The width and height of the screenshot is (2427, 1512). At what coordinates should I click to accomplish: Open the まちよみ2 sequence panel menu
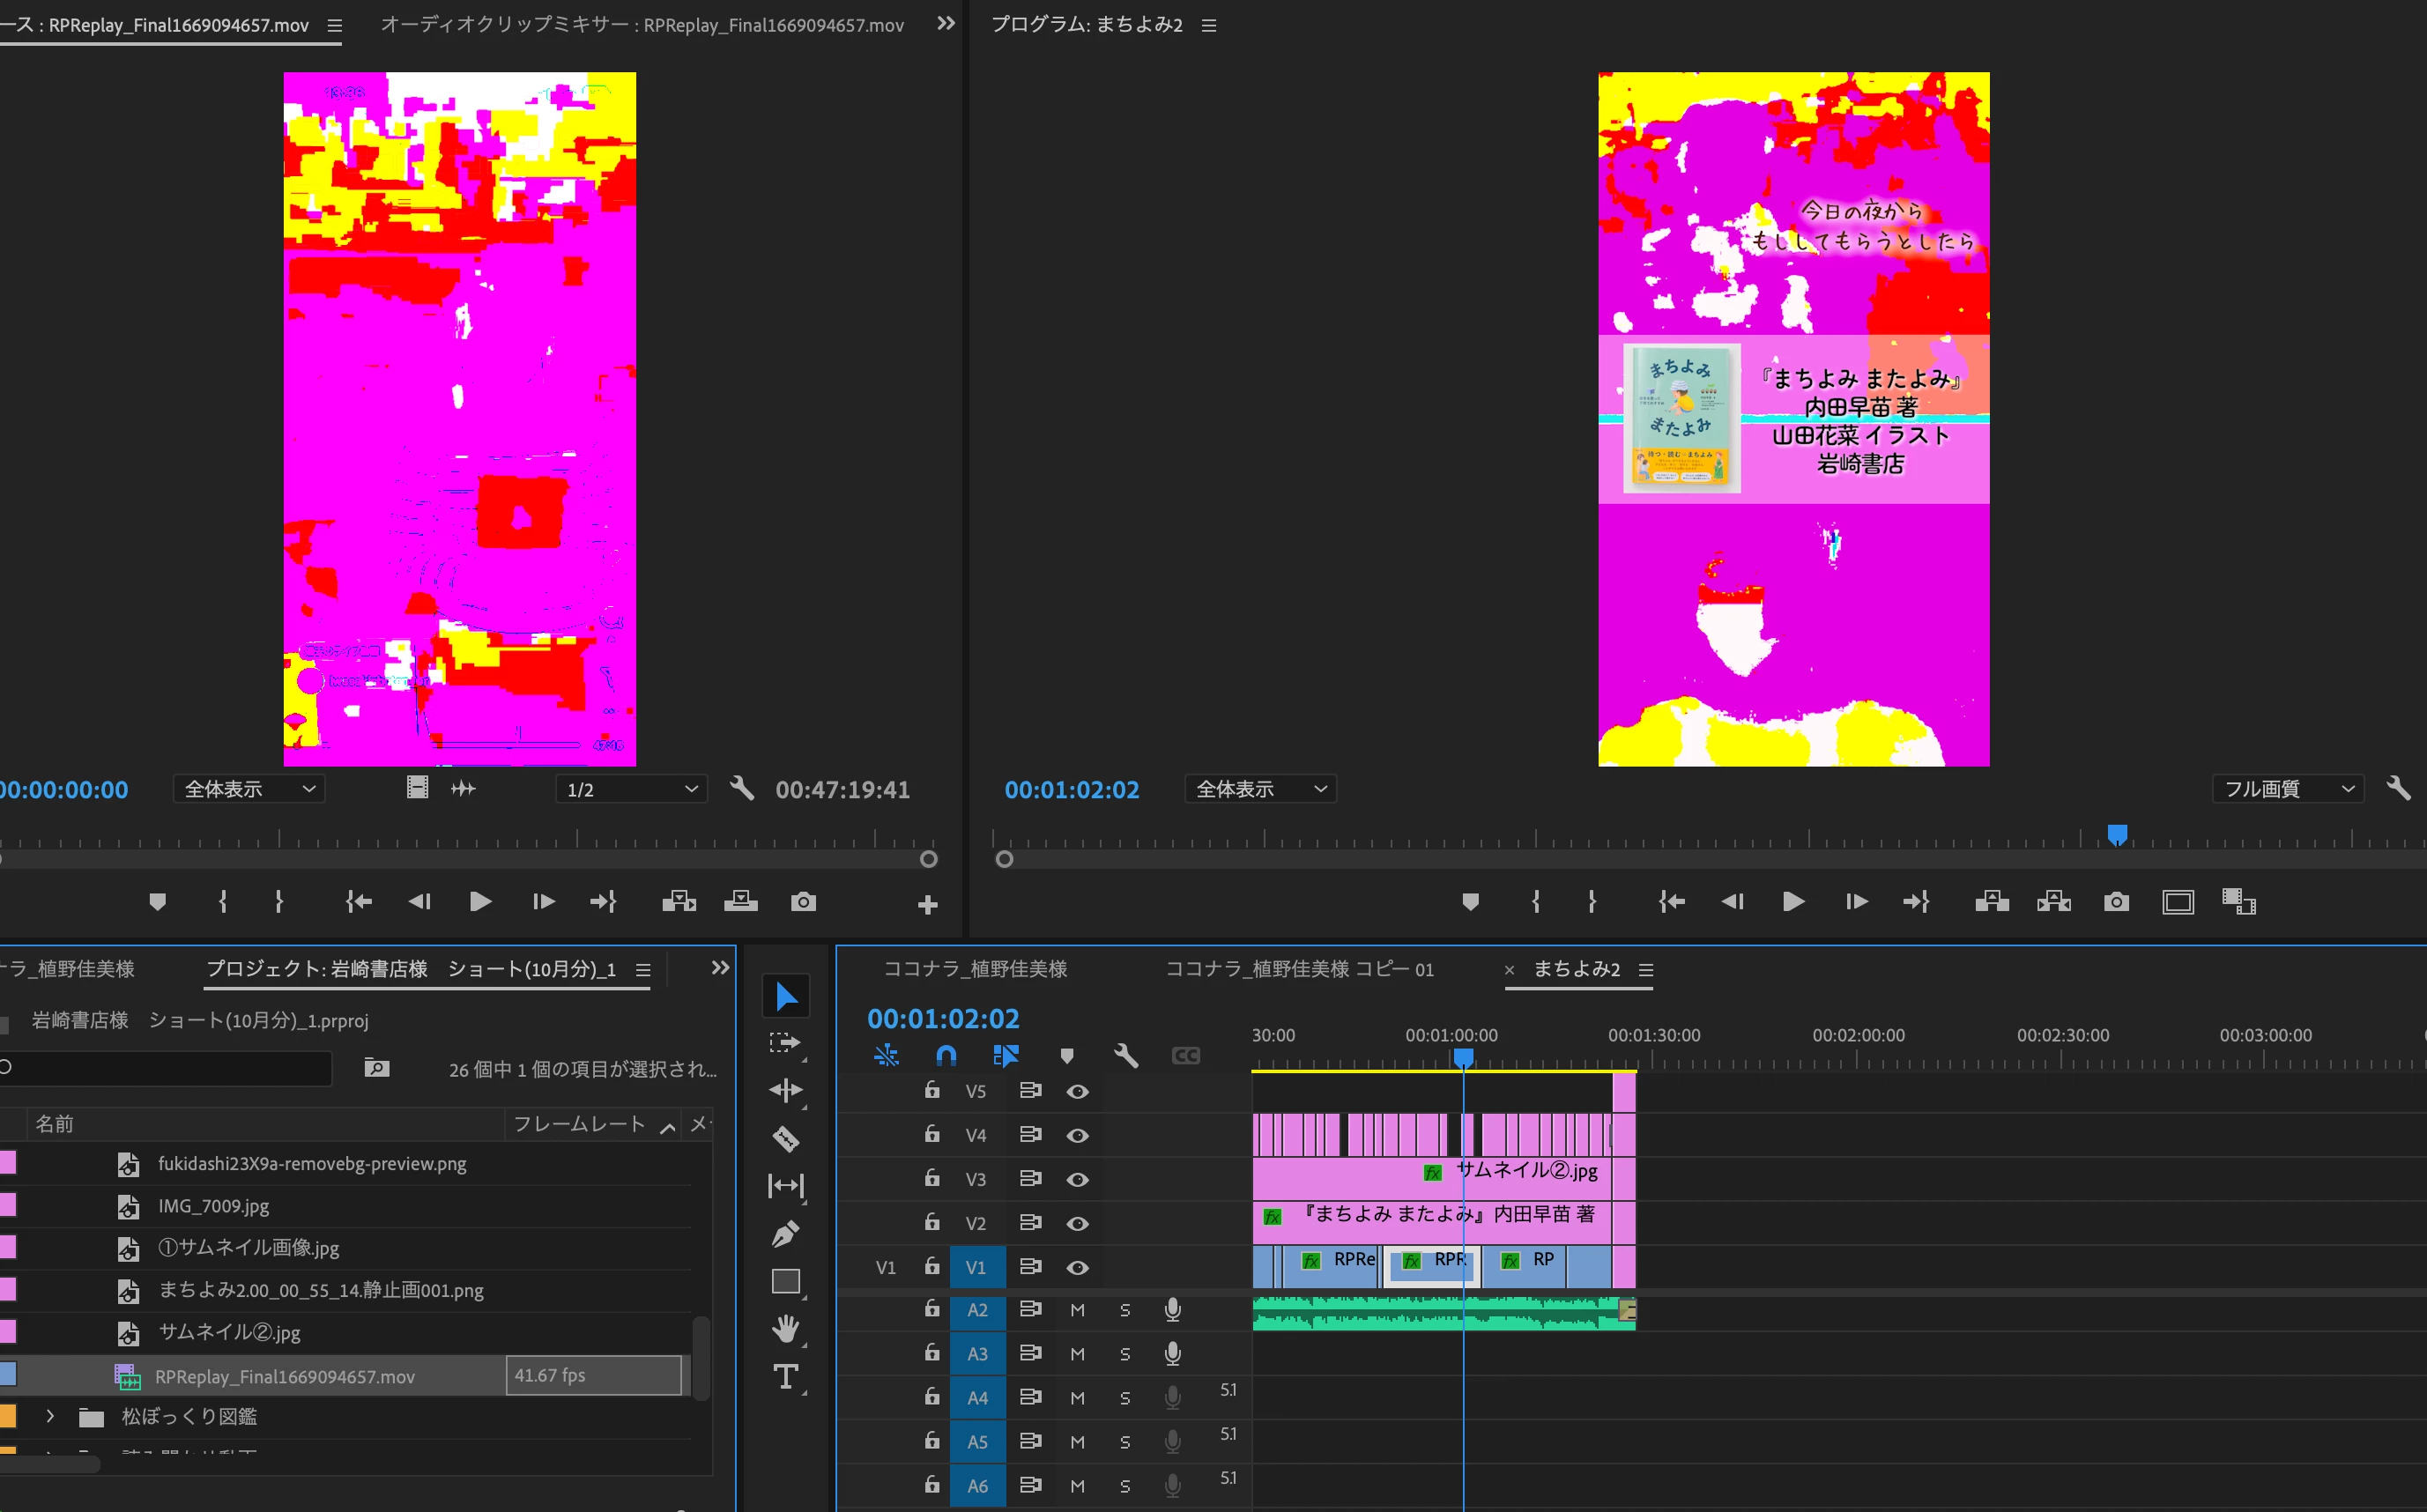click(1646, 970)
